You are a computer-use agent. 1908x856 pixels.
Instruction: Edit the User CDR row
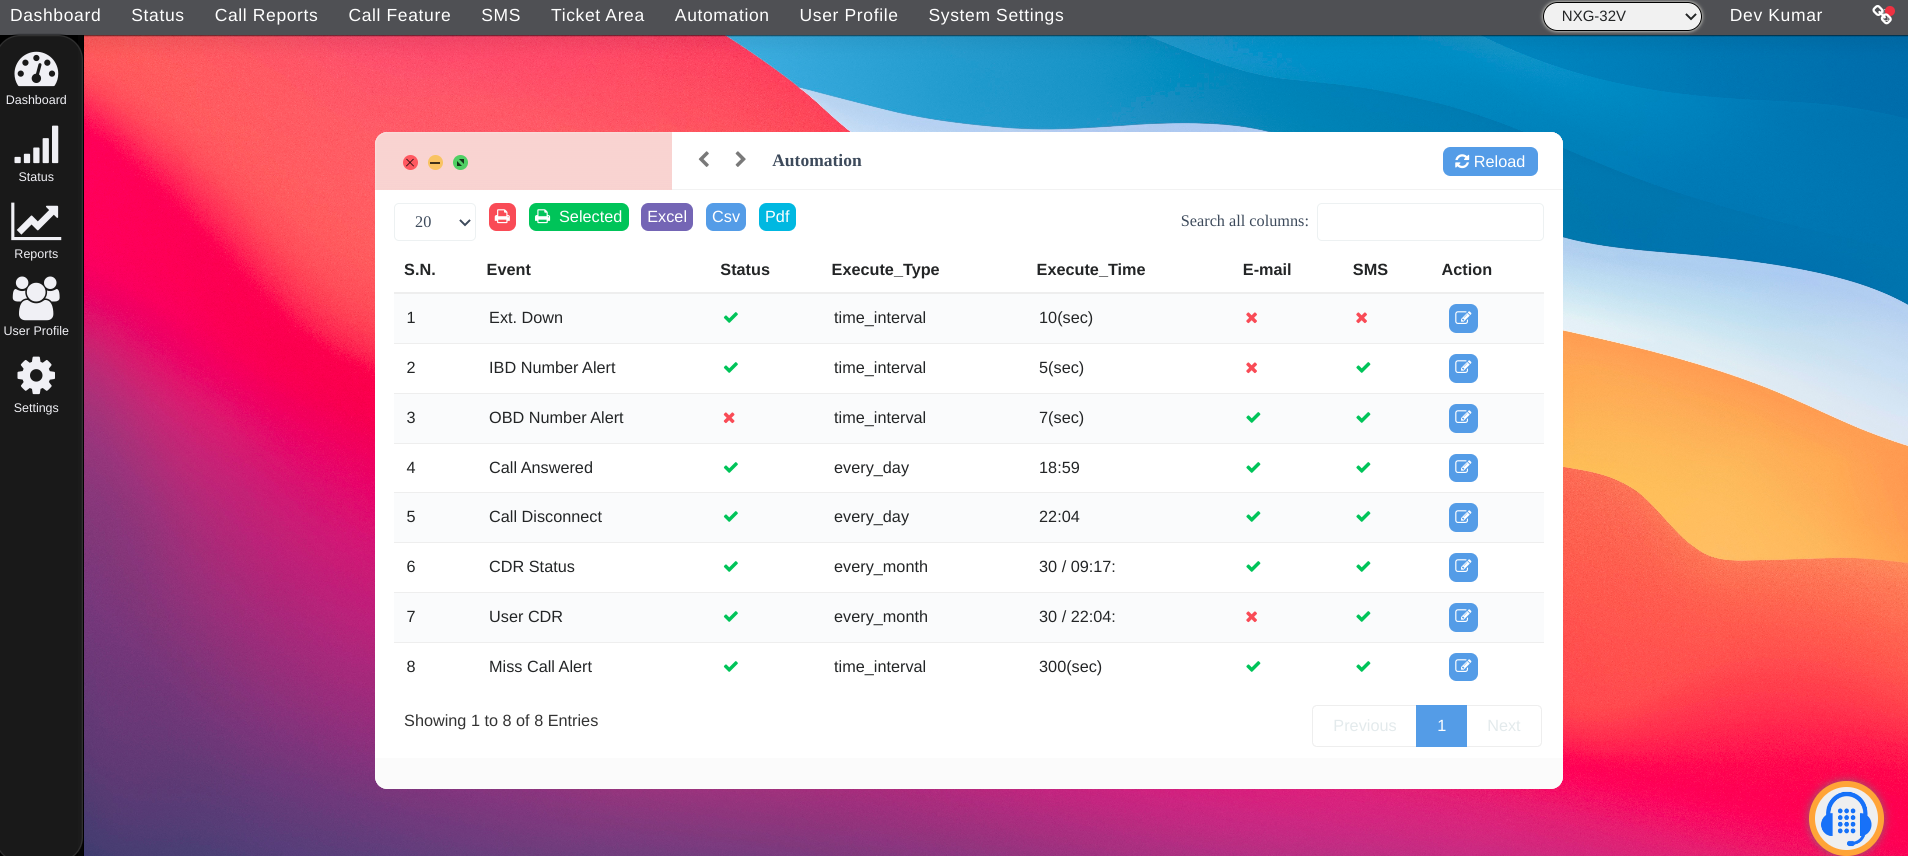[1463, 617]
